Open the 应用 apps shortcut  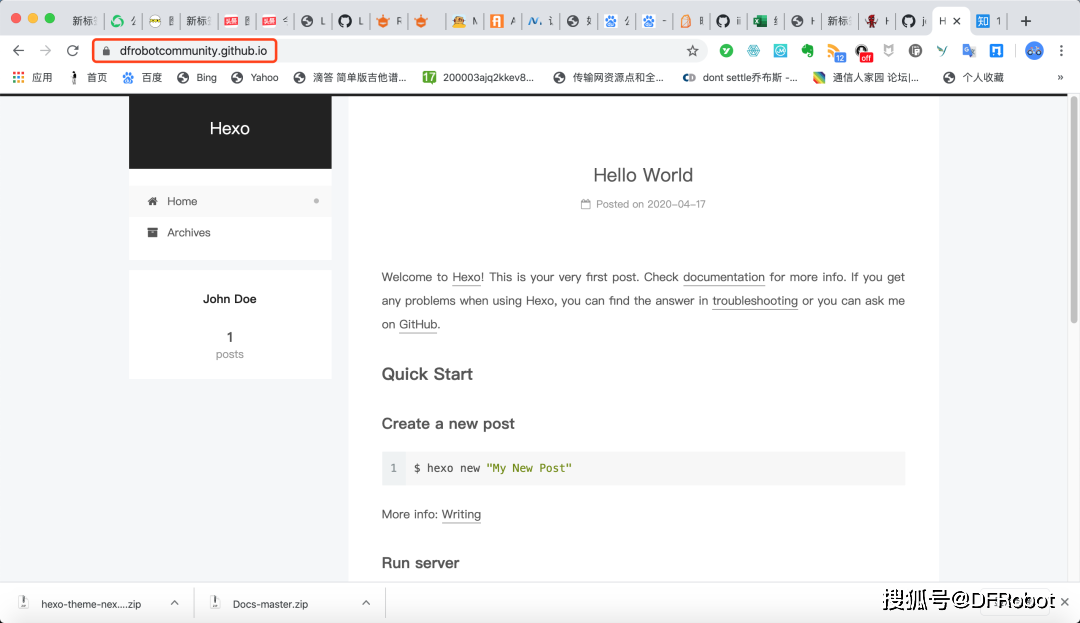point(32,78)
